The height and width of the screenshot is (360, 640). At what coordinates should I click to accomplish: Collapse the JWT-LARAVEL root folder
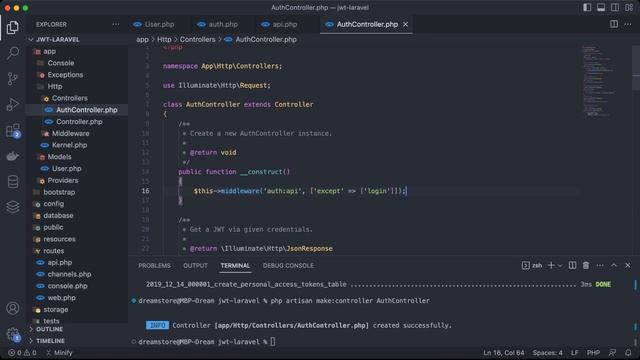click(57, 40)
